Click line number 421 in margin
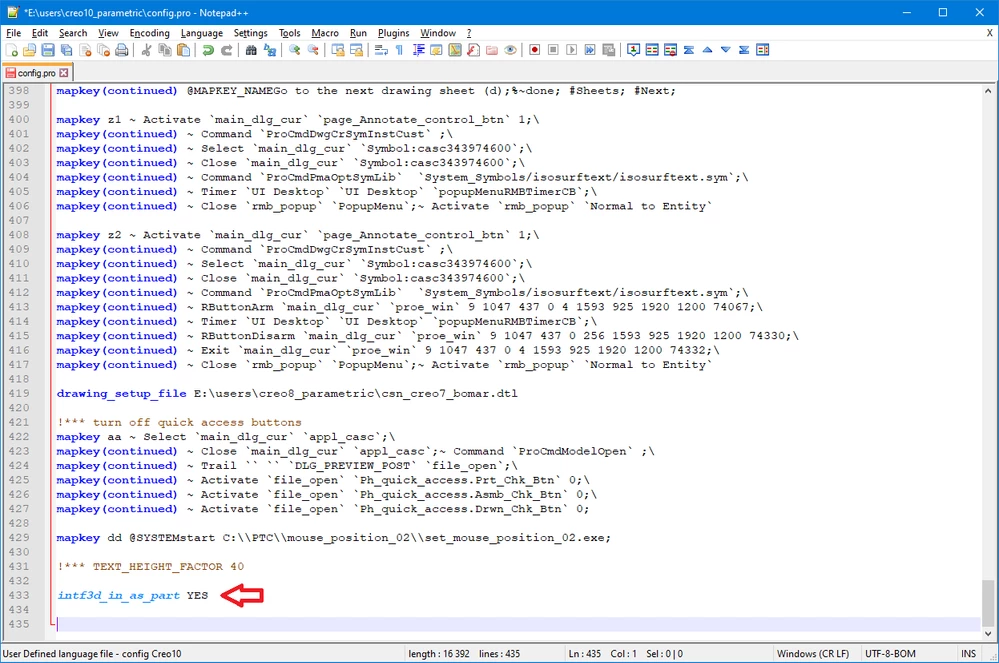The height and width of the screenshot is (663, 999). [19, 422]
